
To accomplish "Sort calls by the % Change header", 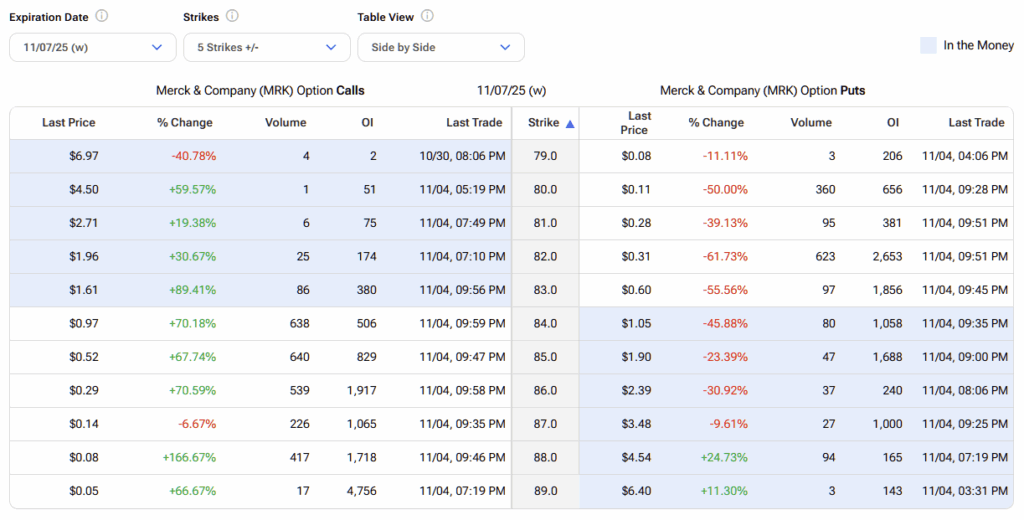I will pyautogui.click(x=185, y=123).
